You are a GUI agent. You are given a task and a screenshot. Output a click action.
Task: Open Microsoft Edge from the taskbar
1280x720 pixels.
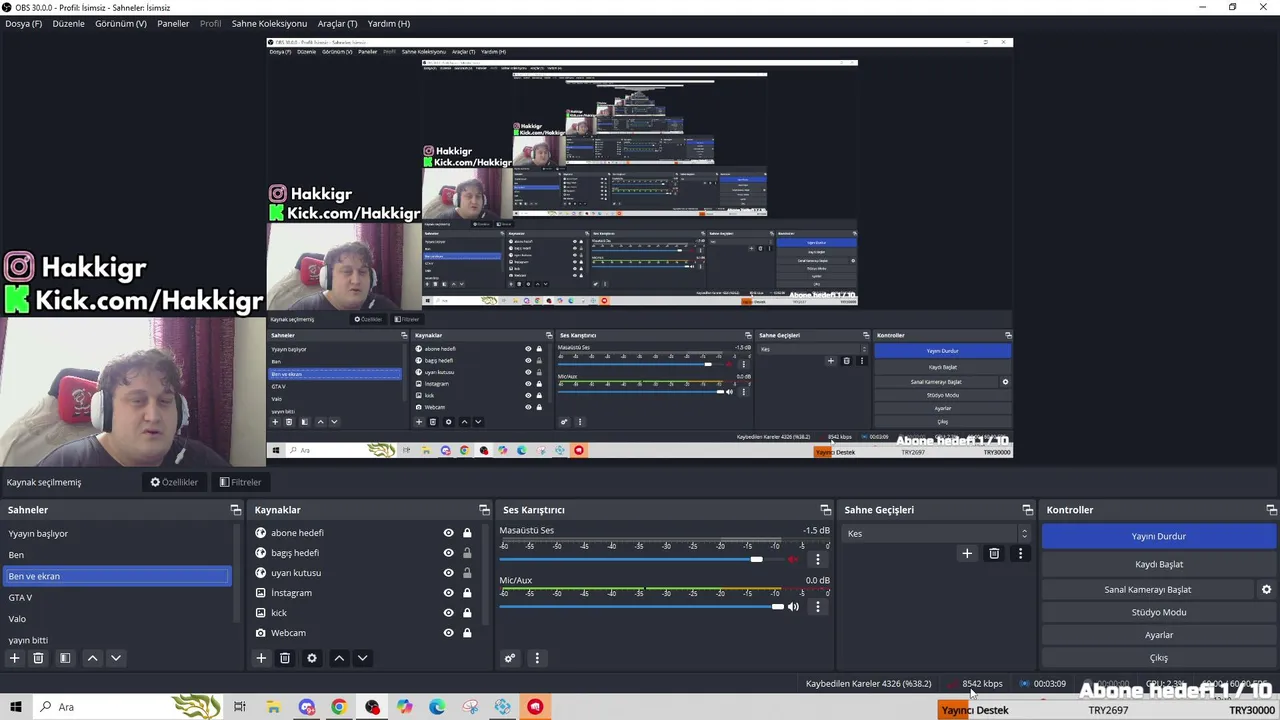click(437, 707)
